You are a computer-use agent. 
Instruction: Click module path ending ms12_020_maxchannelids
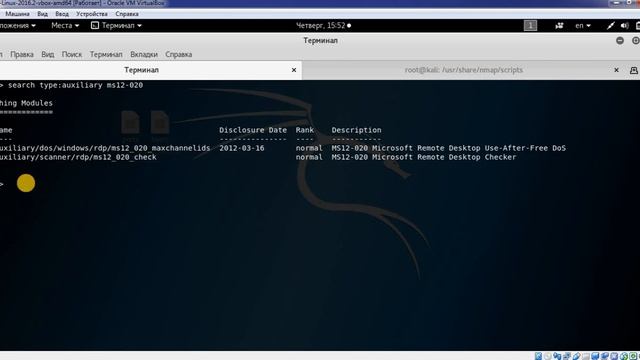click(x=105, y=148)
